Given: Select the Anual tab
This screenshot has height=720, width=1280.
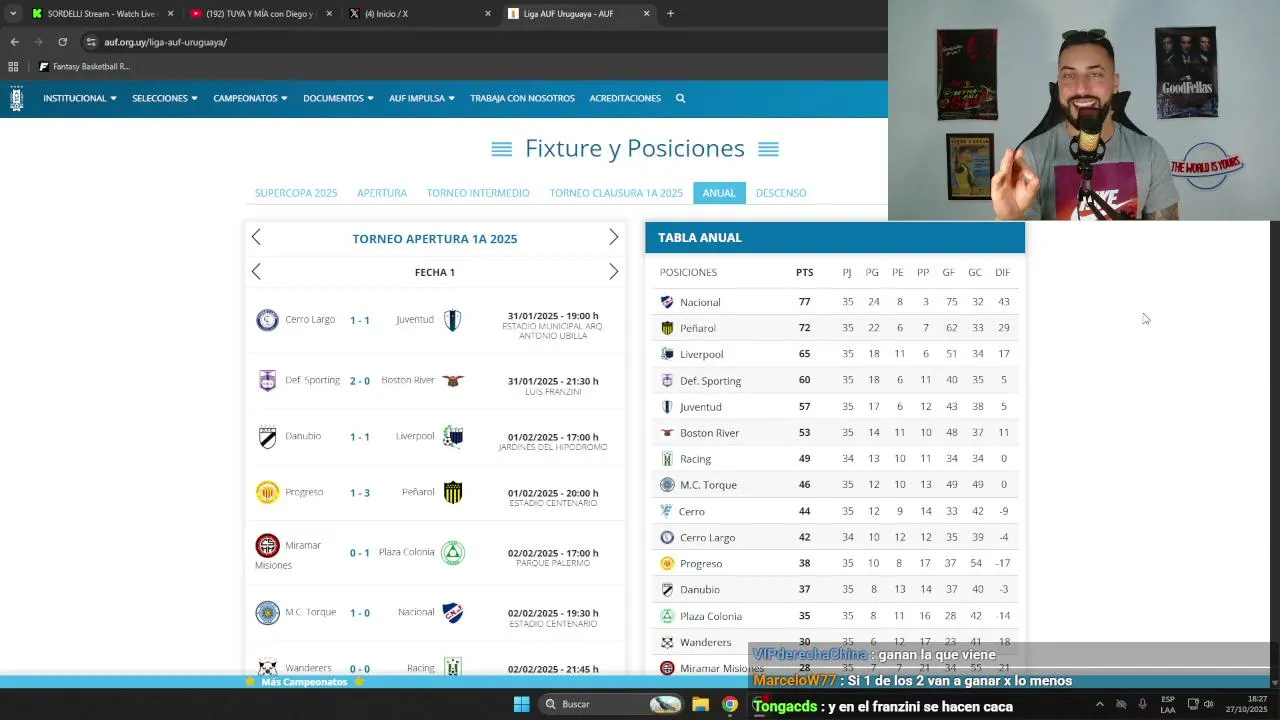Looking at the screenshot, I should [x=719, y=193].
